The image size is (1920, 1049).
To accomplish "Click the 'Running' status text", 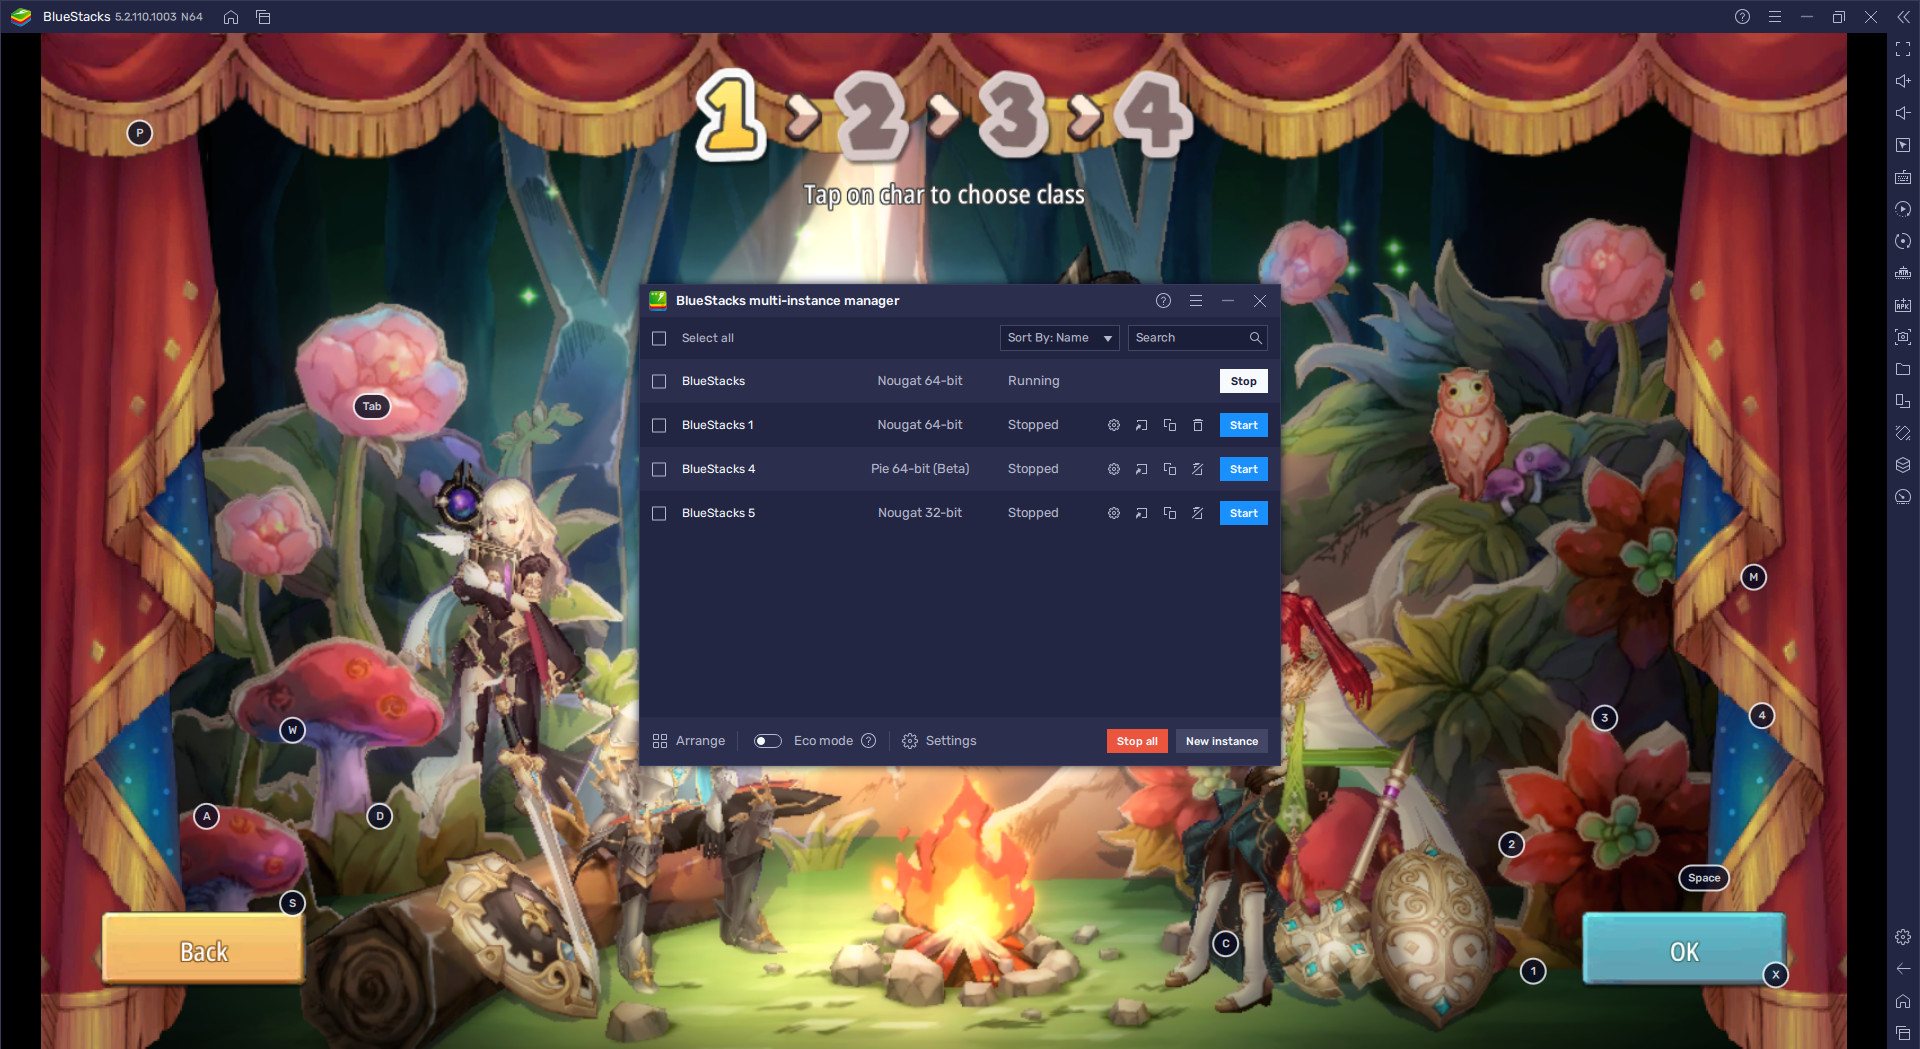I will click(x=1033, y=381).
